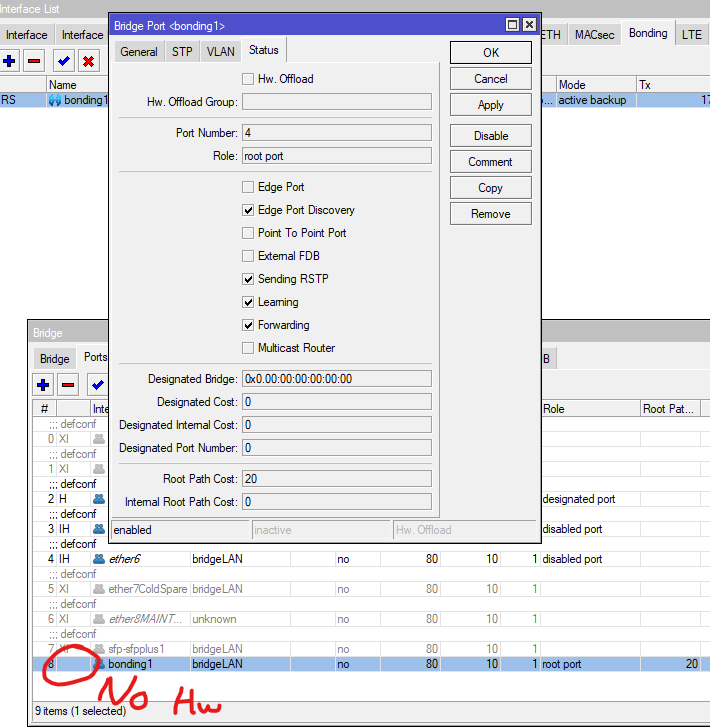Click the Role column header in Bridge window
The height and width of the screenshot is (728, 710).
tap(591, 409)
